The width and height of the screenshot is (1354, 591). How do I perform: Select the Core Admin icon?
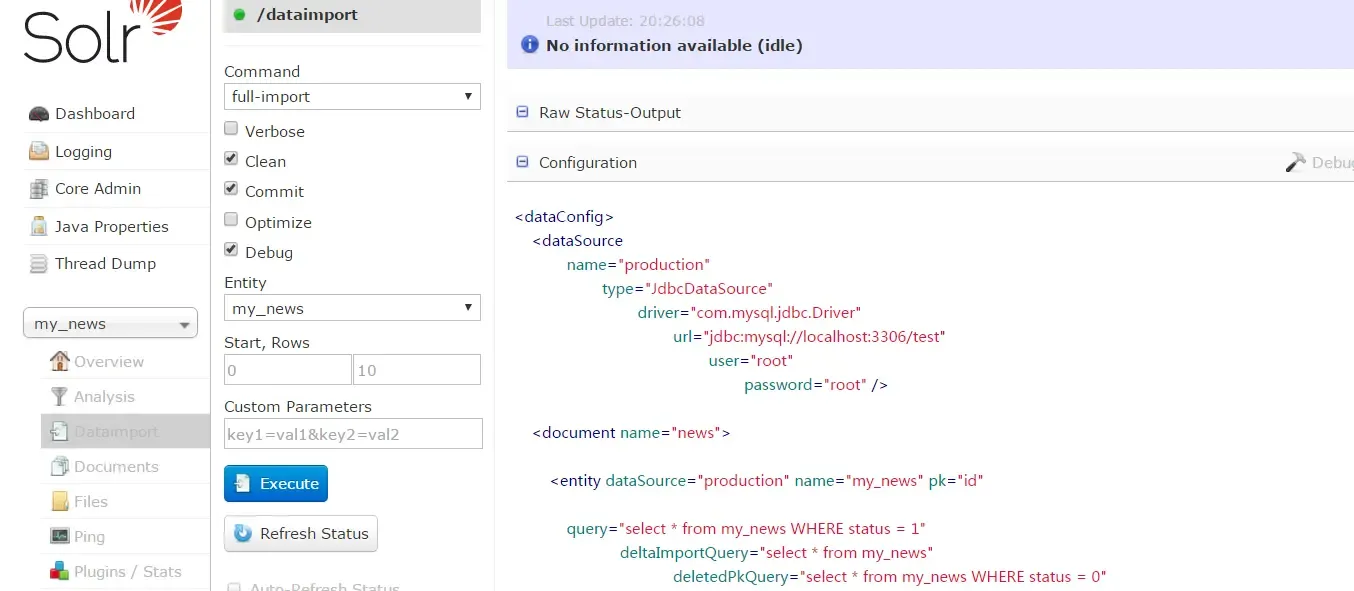(x=39, y=189)
